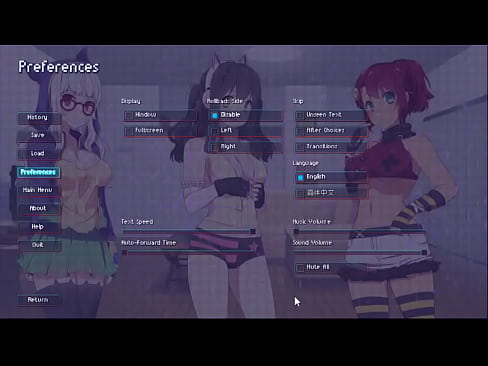This screenshot has height=366, width=488.
Task: Open the Save screen
Action: (x=39, y=135)
